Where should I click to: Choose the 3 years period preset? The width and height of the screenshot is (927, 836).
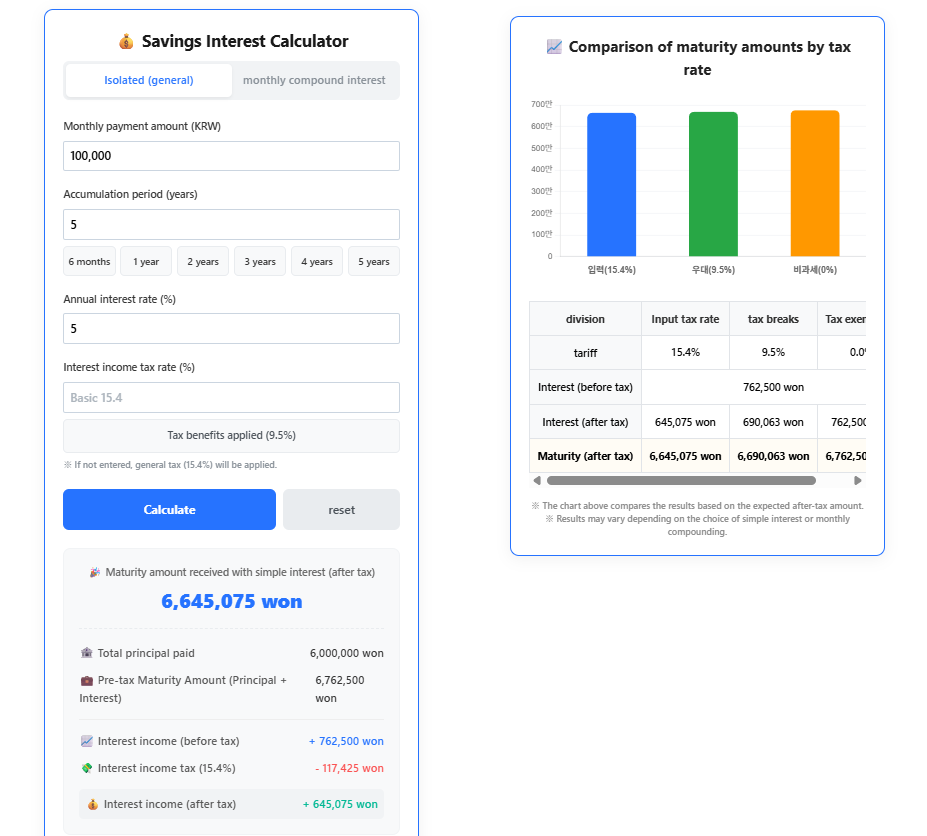[260, 261]
